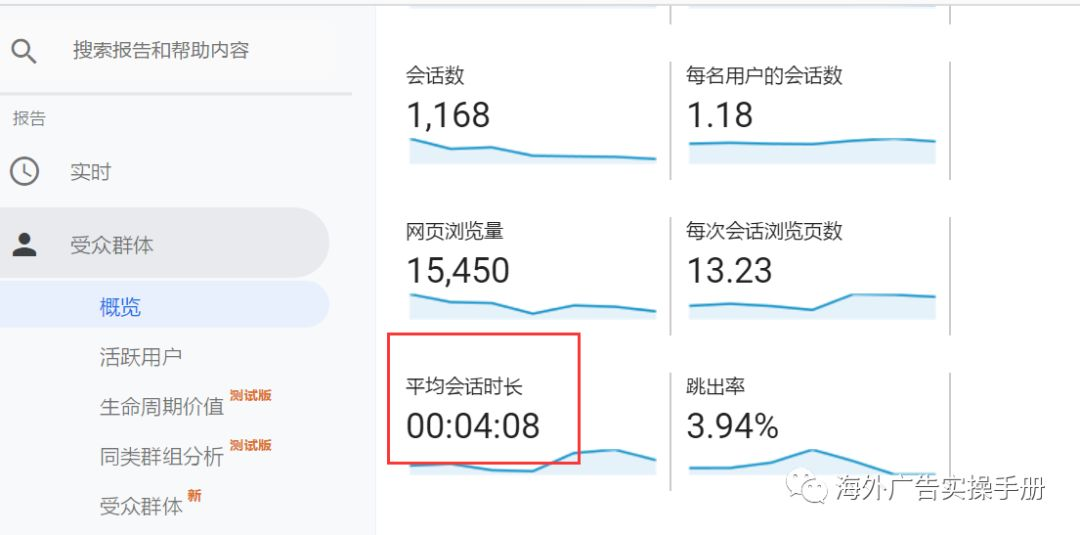
Task: Select the 平均会话时长 metric 00:04:08
Action: pyautogui.click(x=472, y=426)
